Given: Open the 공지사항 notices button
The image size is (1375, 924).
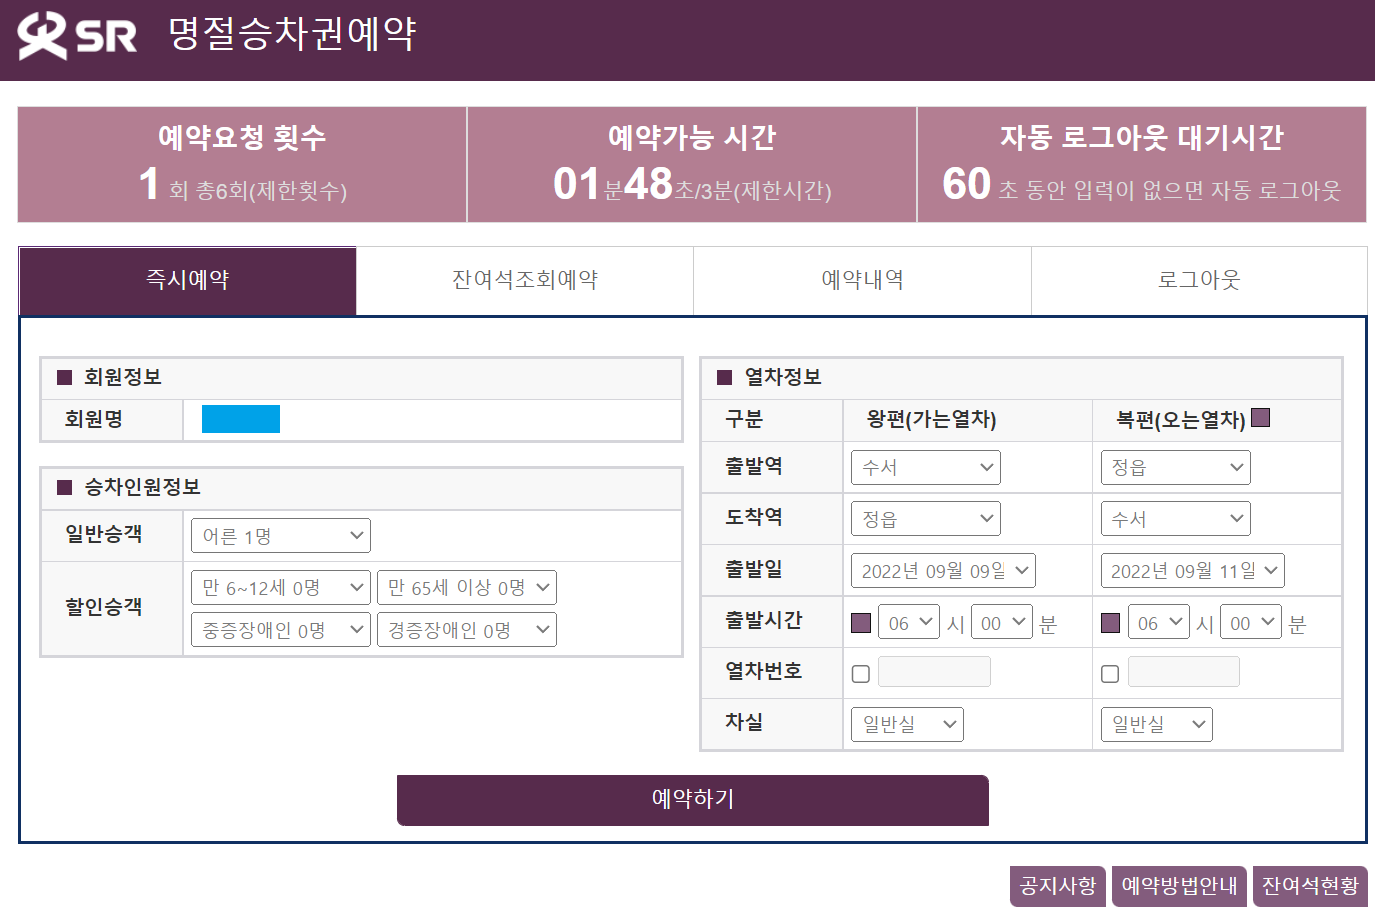Looking at the screenshot, I should click(x=1057, y=886).
